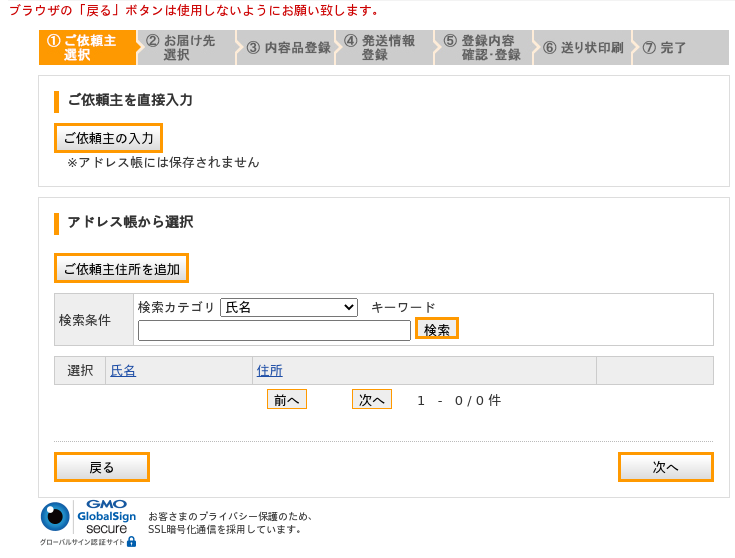Jump to step ⑤ 登録内容確認・登録
This screenshot has height=558, width=735.
[484, 47]
